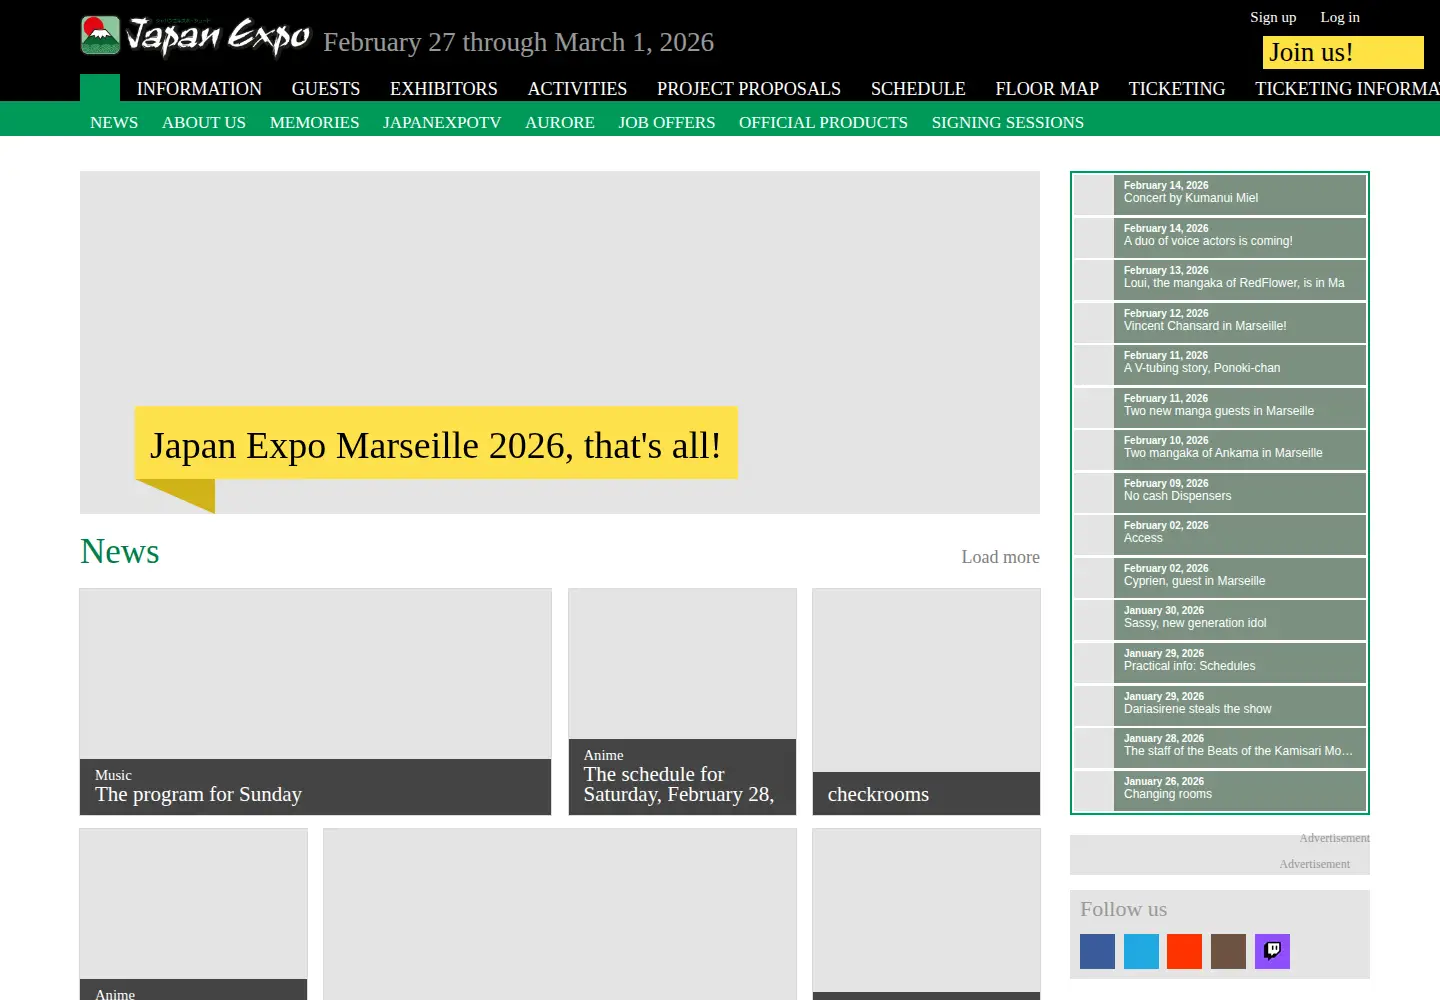Open the ACTIVITIES menu
This screenshot has width=1440, height=1000.
(x=577, y=89)
